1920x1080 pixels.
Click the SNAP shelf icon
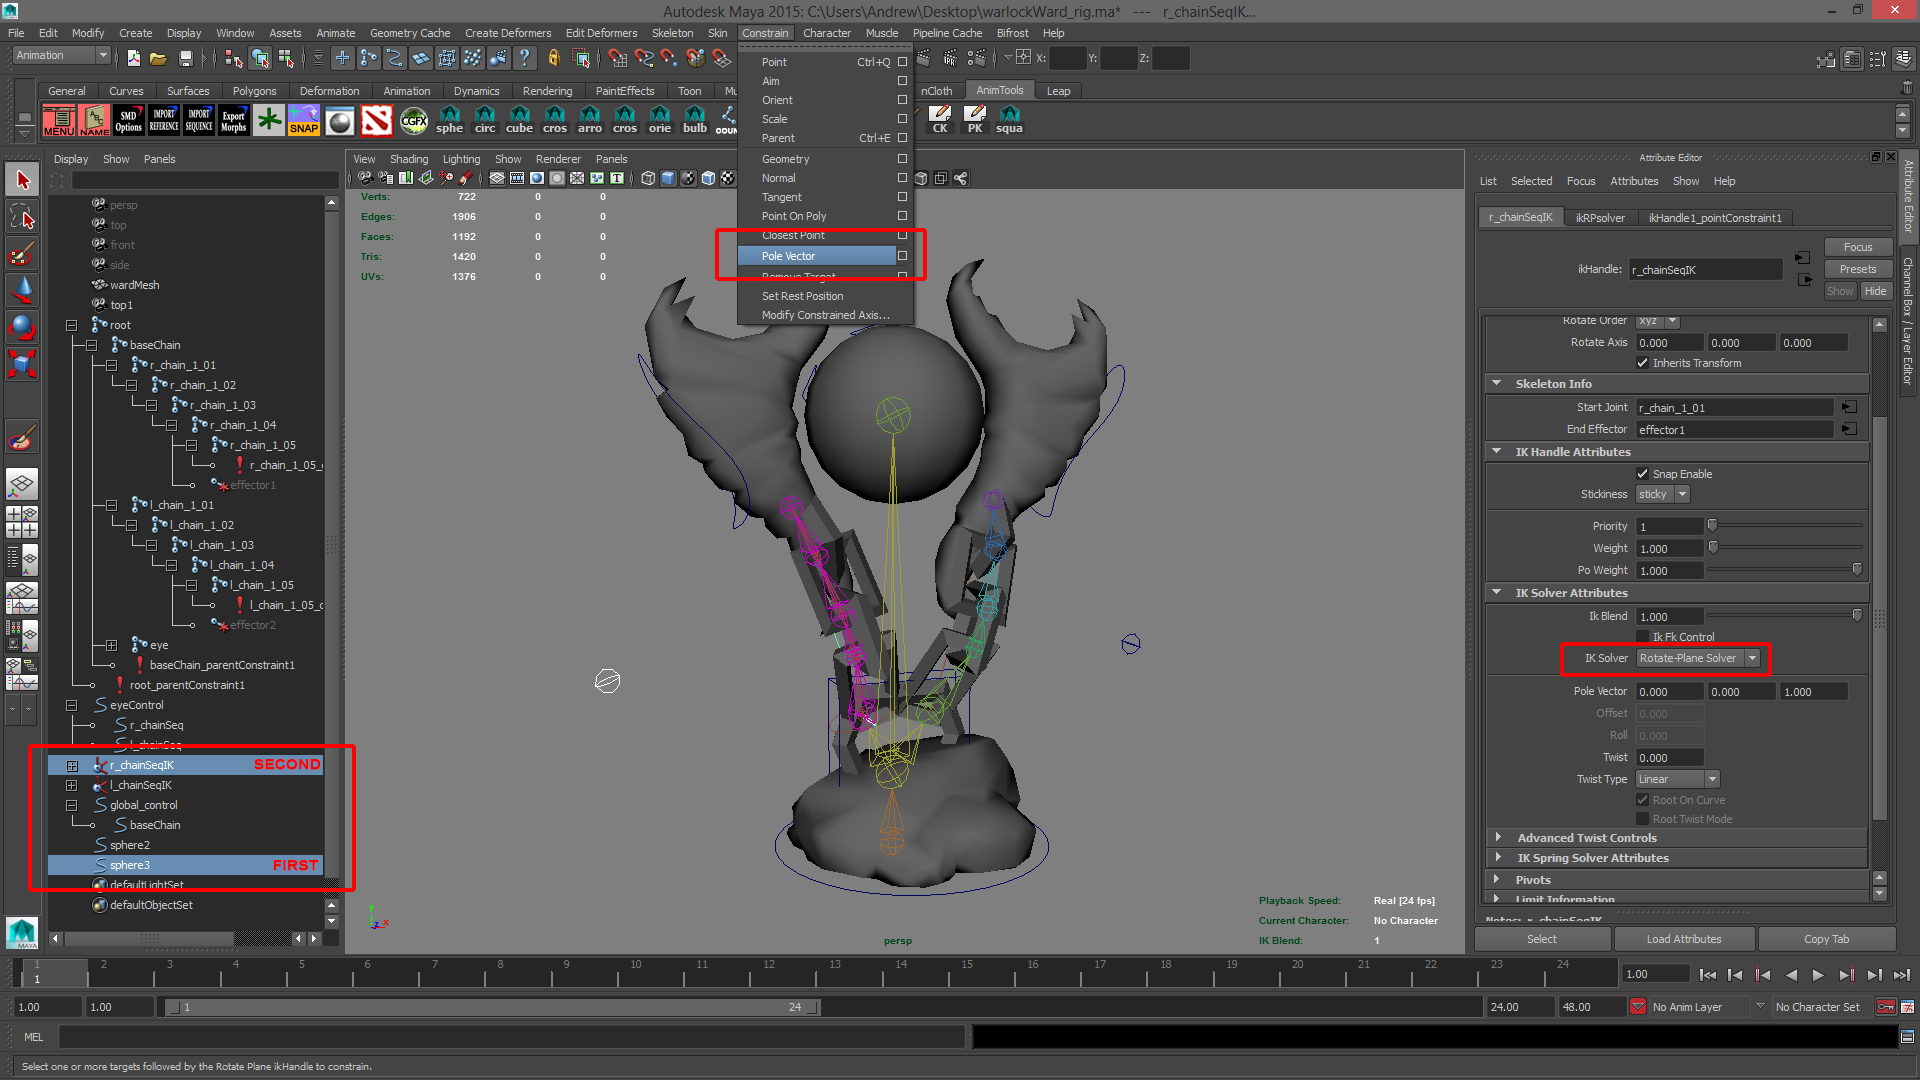coord(303,121)
